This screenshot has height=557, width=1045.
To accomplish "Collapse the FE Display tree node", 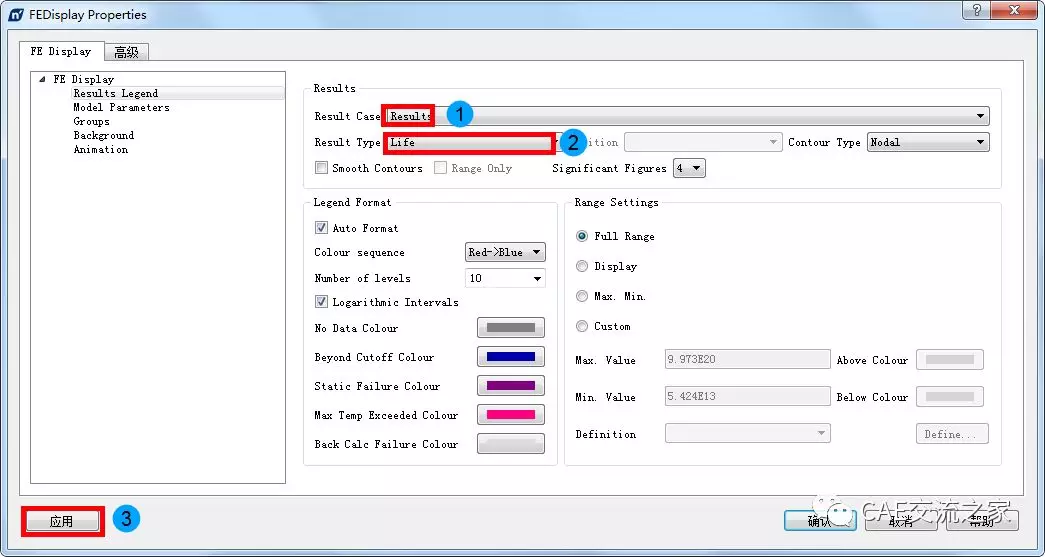I will (x=43, y=79).
